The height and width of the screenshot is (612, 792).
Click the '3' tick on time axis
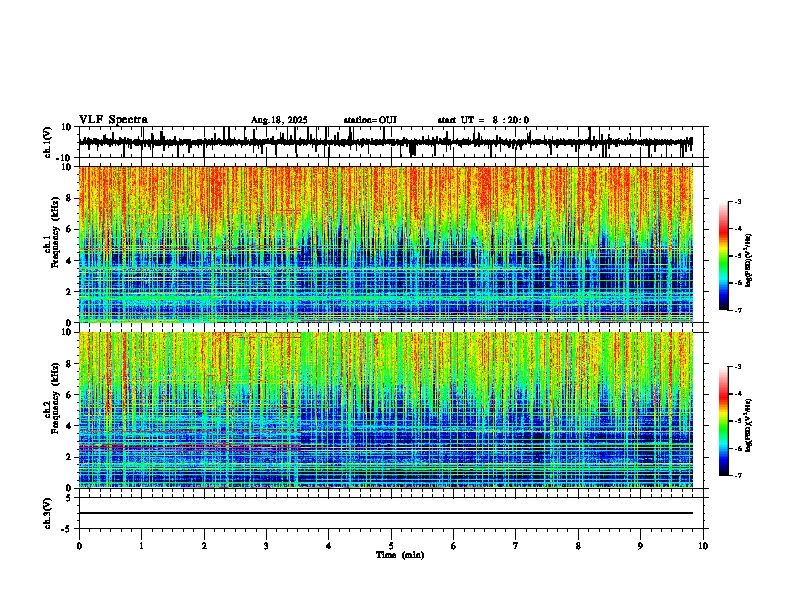click(266, 546)
